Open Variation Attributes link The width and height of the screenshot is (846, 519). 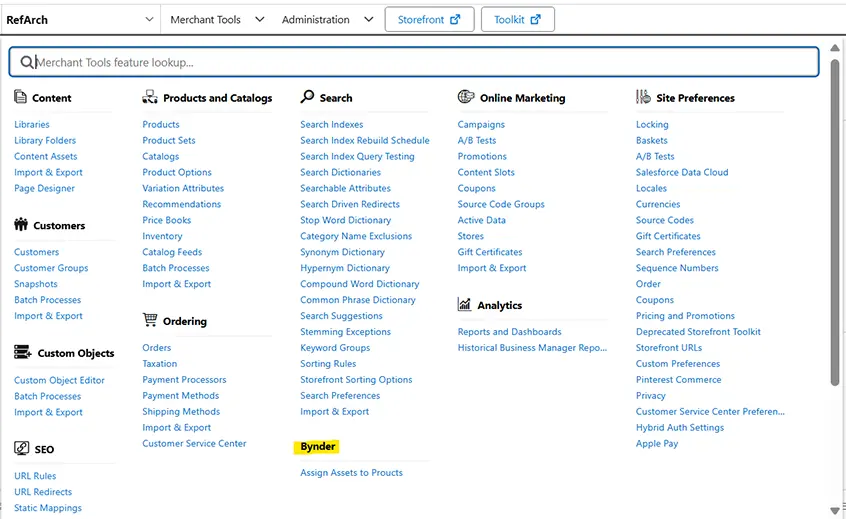(x=183, y=188)
